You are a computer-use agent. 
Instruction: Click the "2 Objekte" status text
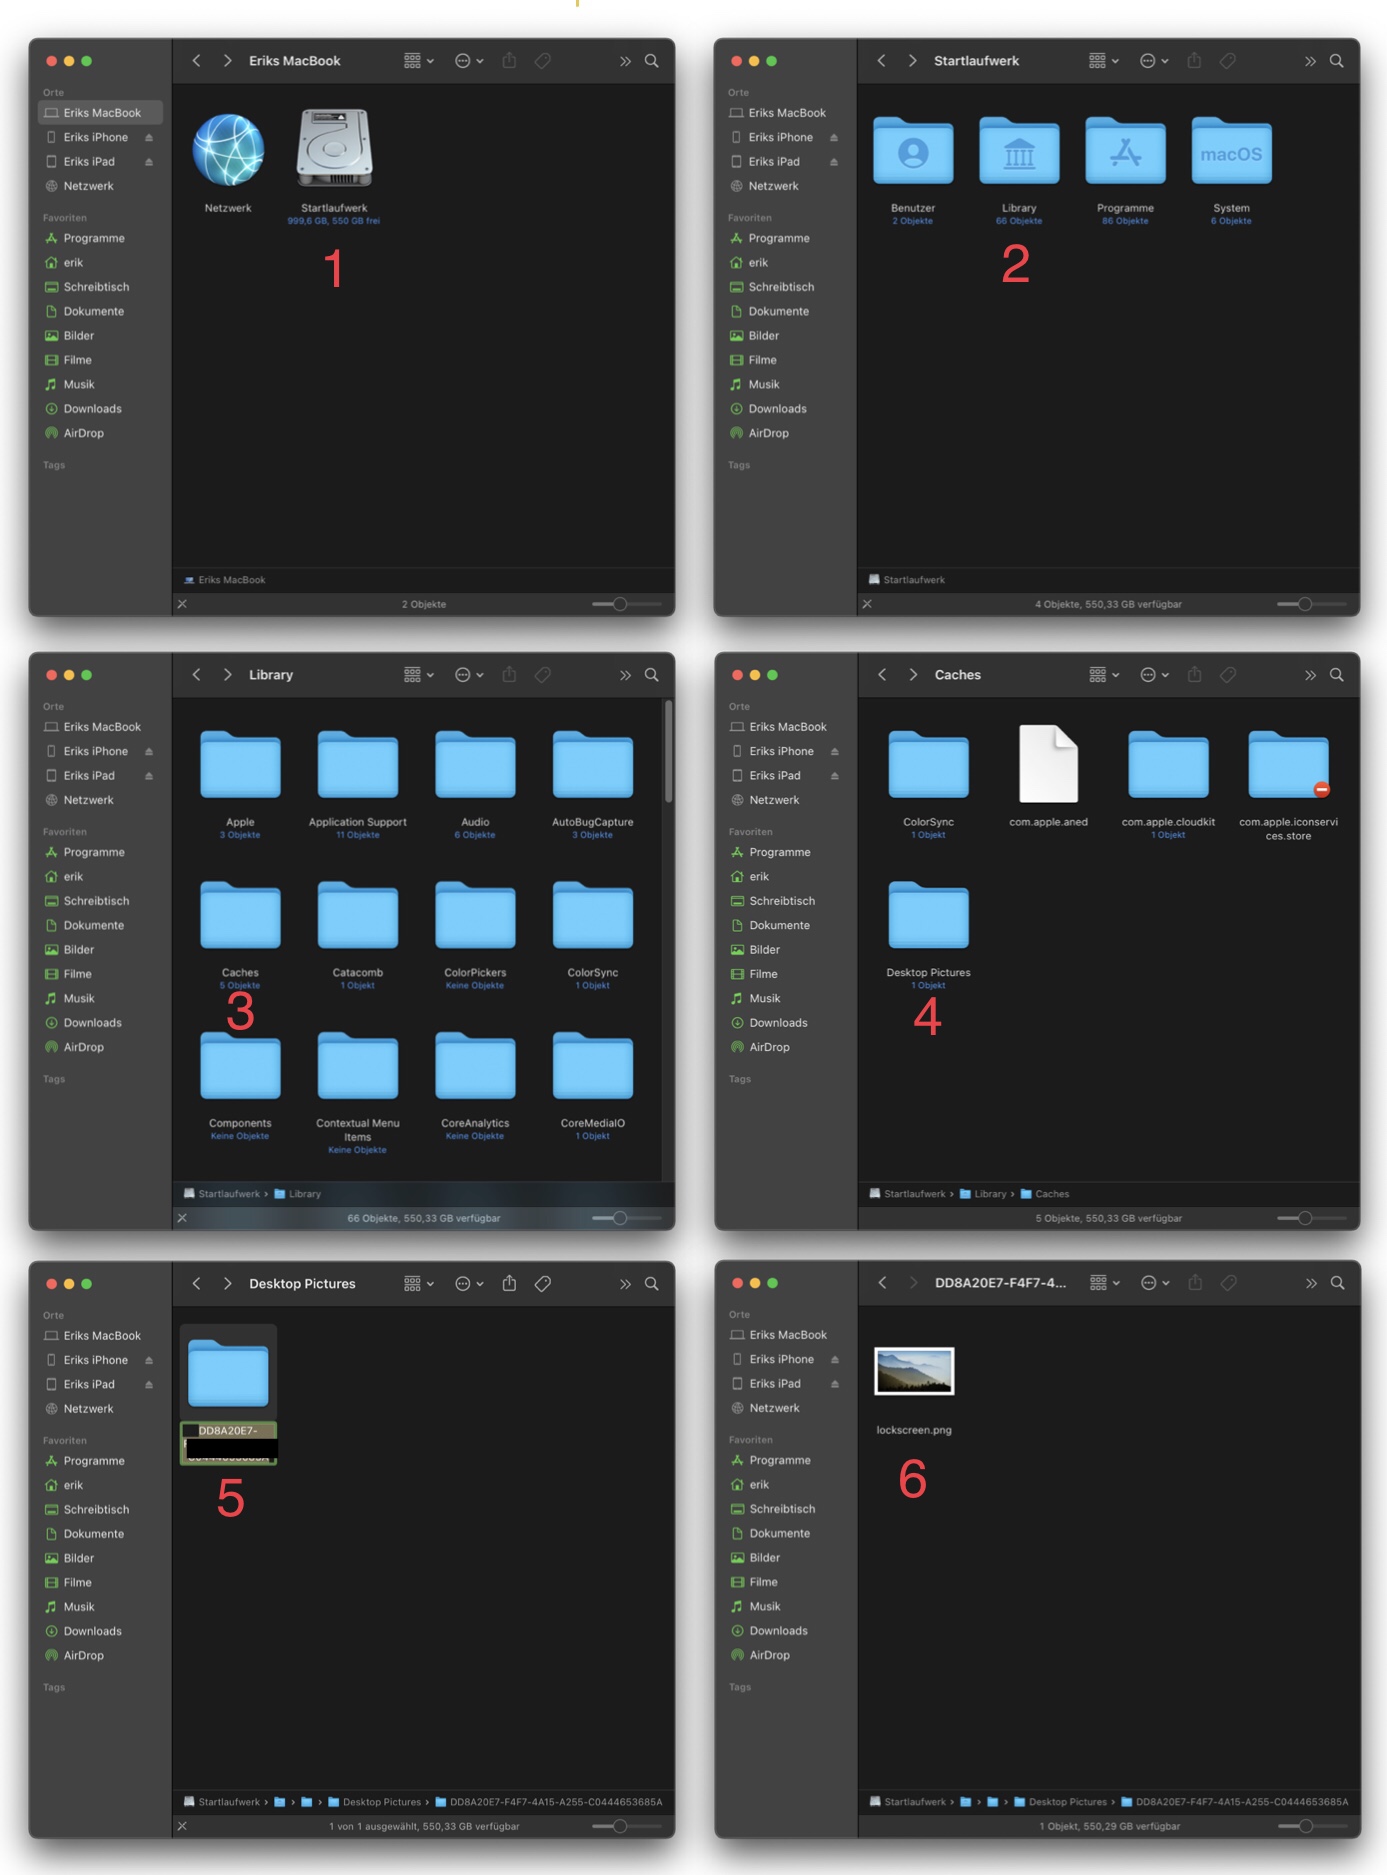(424, 604)
